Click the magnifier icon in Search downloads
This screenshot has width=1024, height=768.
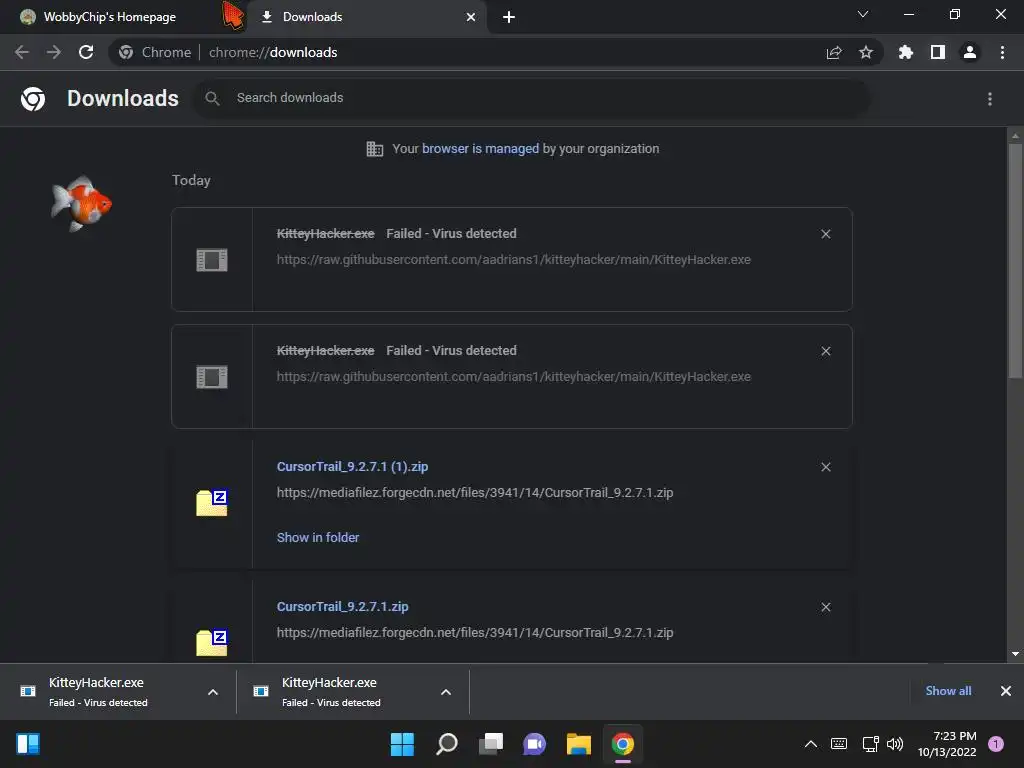(212, 98)
